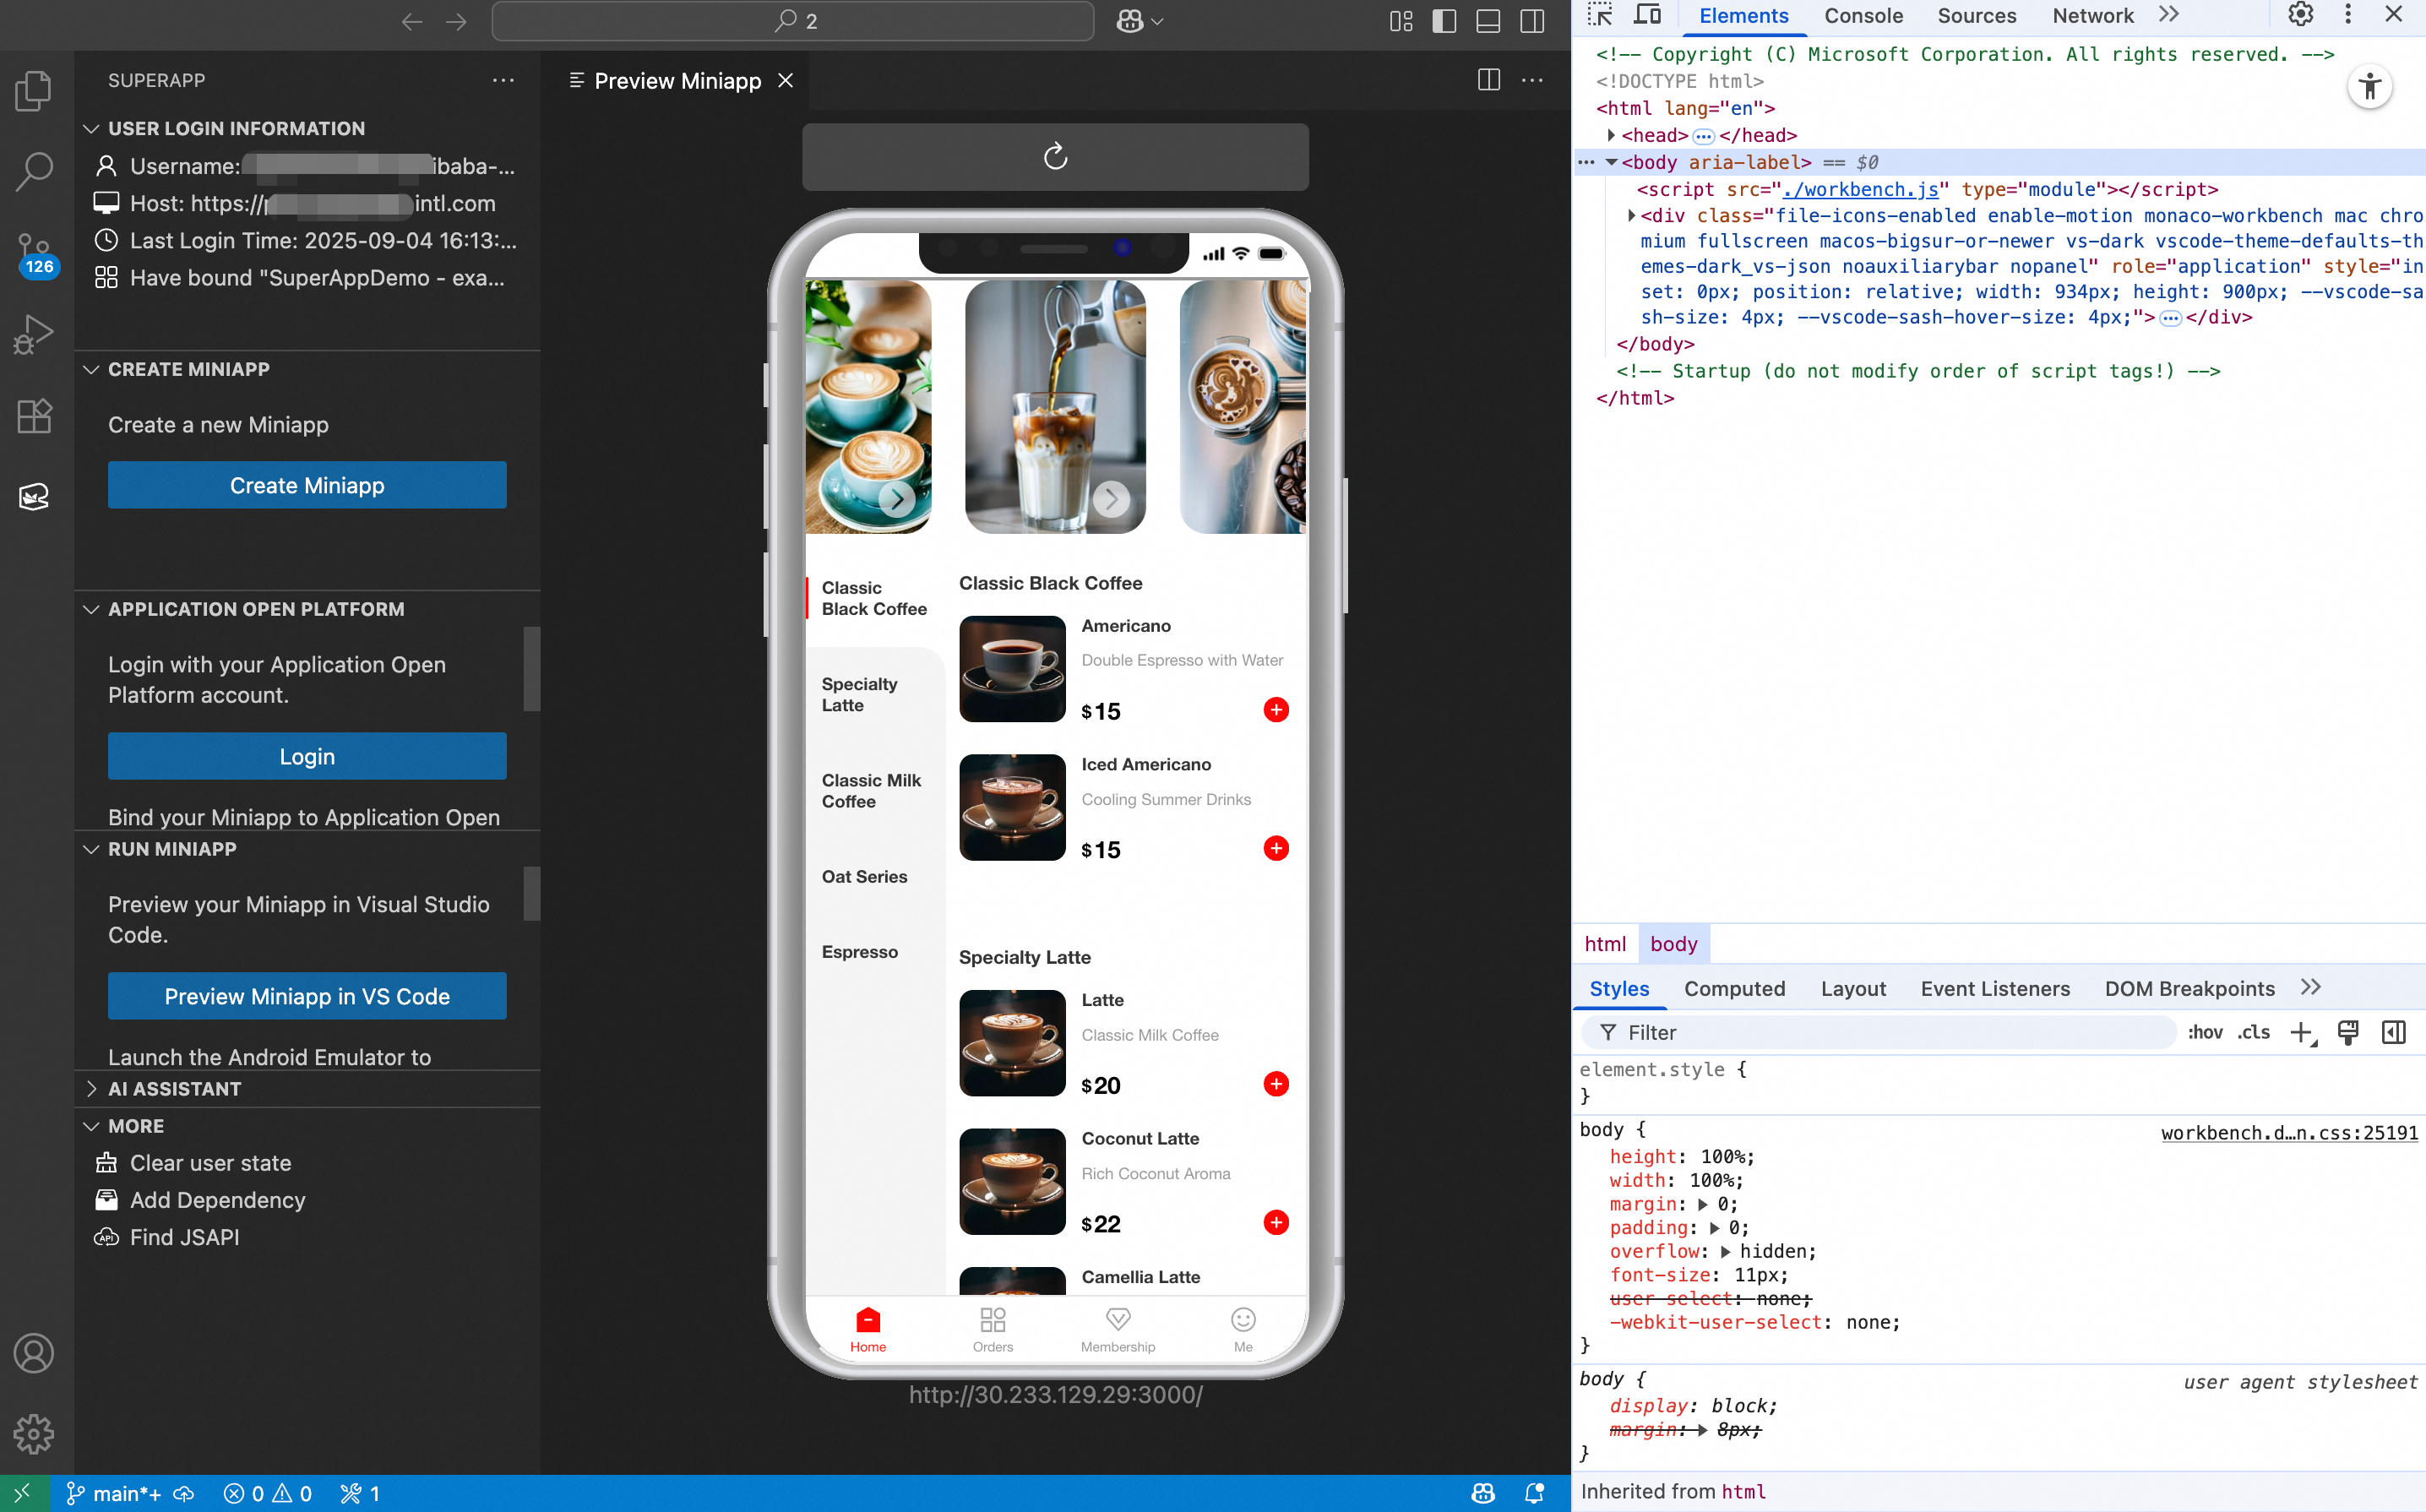Toggle the device toolbar icon in DevTools

pos(1647,16)
